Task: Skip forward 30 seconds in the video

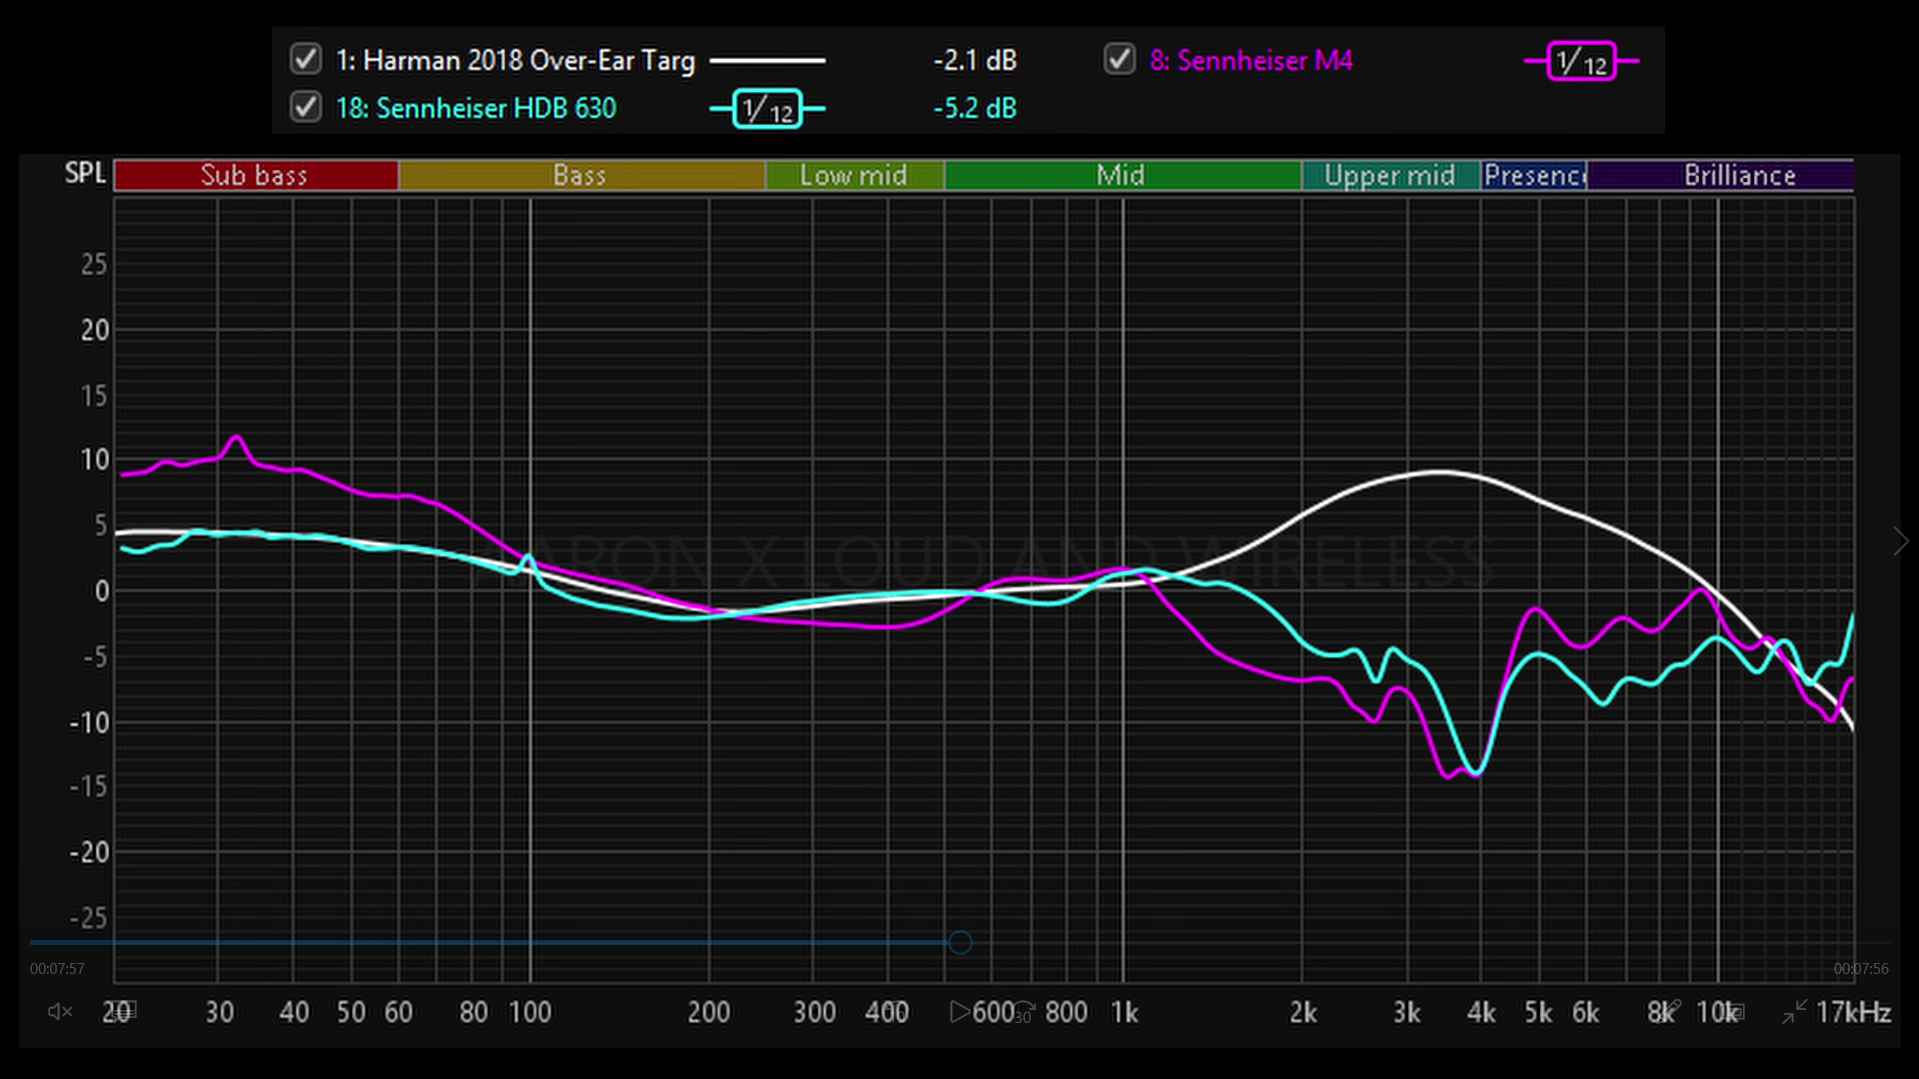Action: (1023, 1012)
